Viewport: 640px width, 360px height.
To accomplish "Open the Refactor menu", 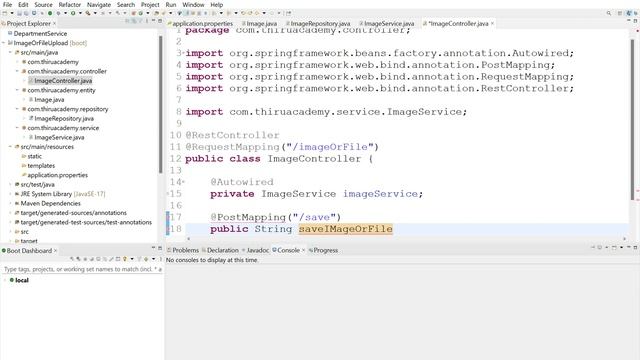I will [x=70, y=4].
